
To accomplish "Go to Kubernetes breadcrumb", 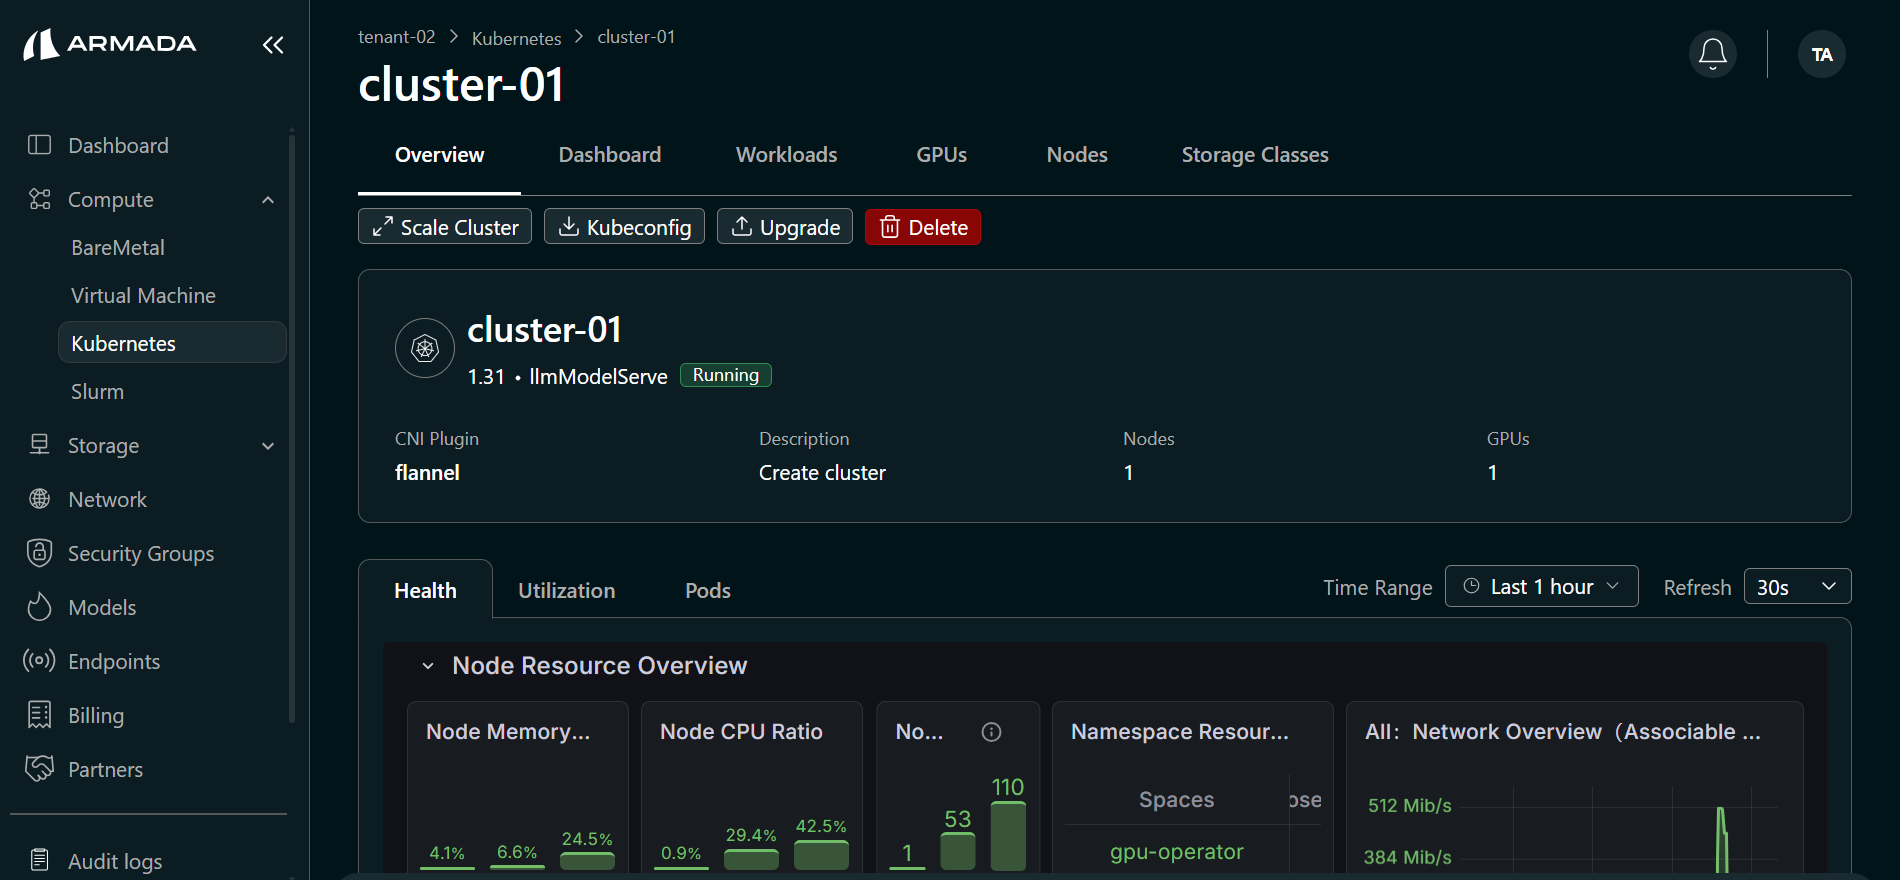I will click(x=516, y=38).
